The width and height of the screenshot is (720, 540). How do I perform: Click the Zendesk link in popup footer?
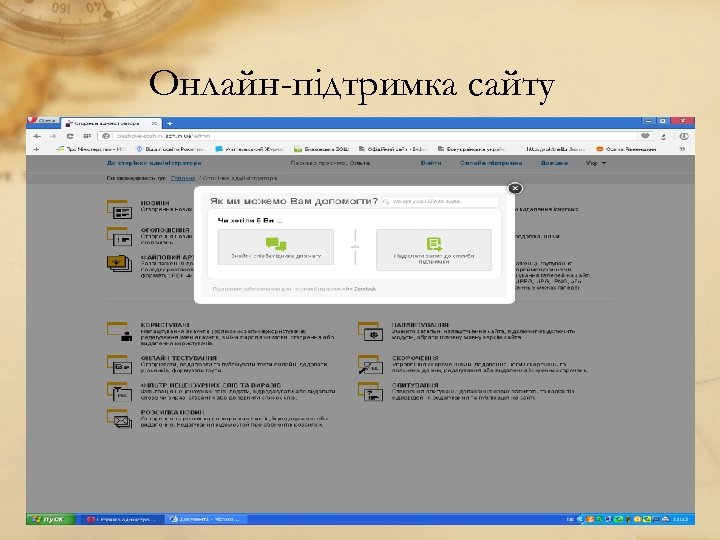[365, 289]
